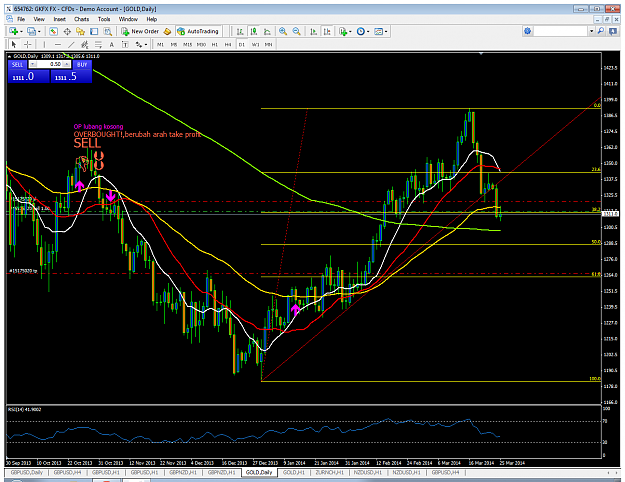Select the Fibonacci Retracement tool
The width and height of the screenshot is (625, 482).
(x=98, y=44)
